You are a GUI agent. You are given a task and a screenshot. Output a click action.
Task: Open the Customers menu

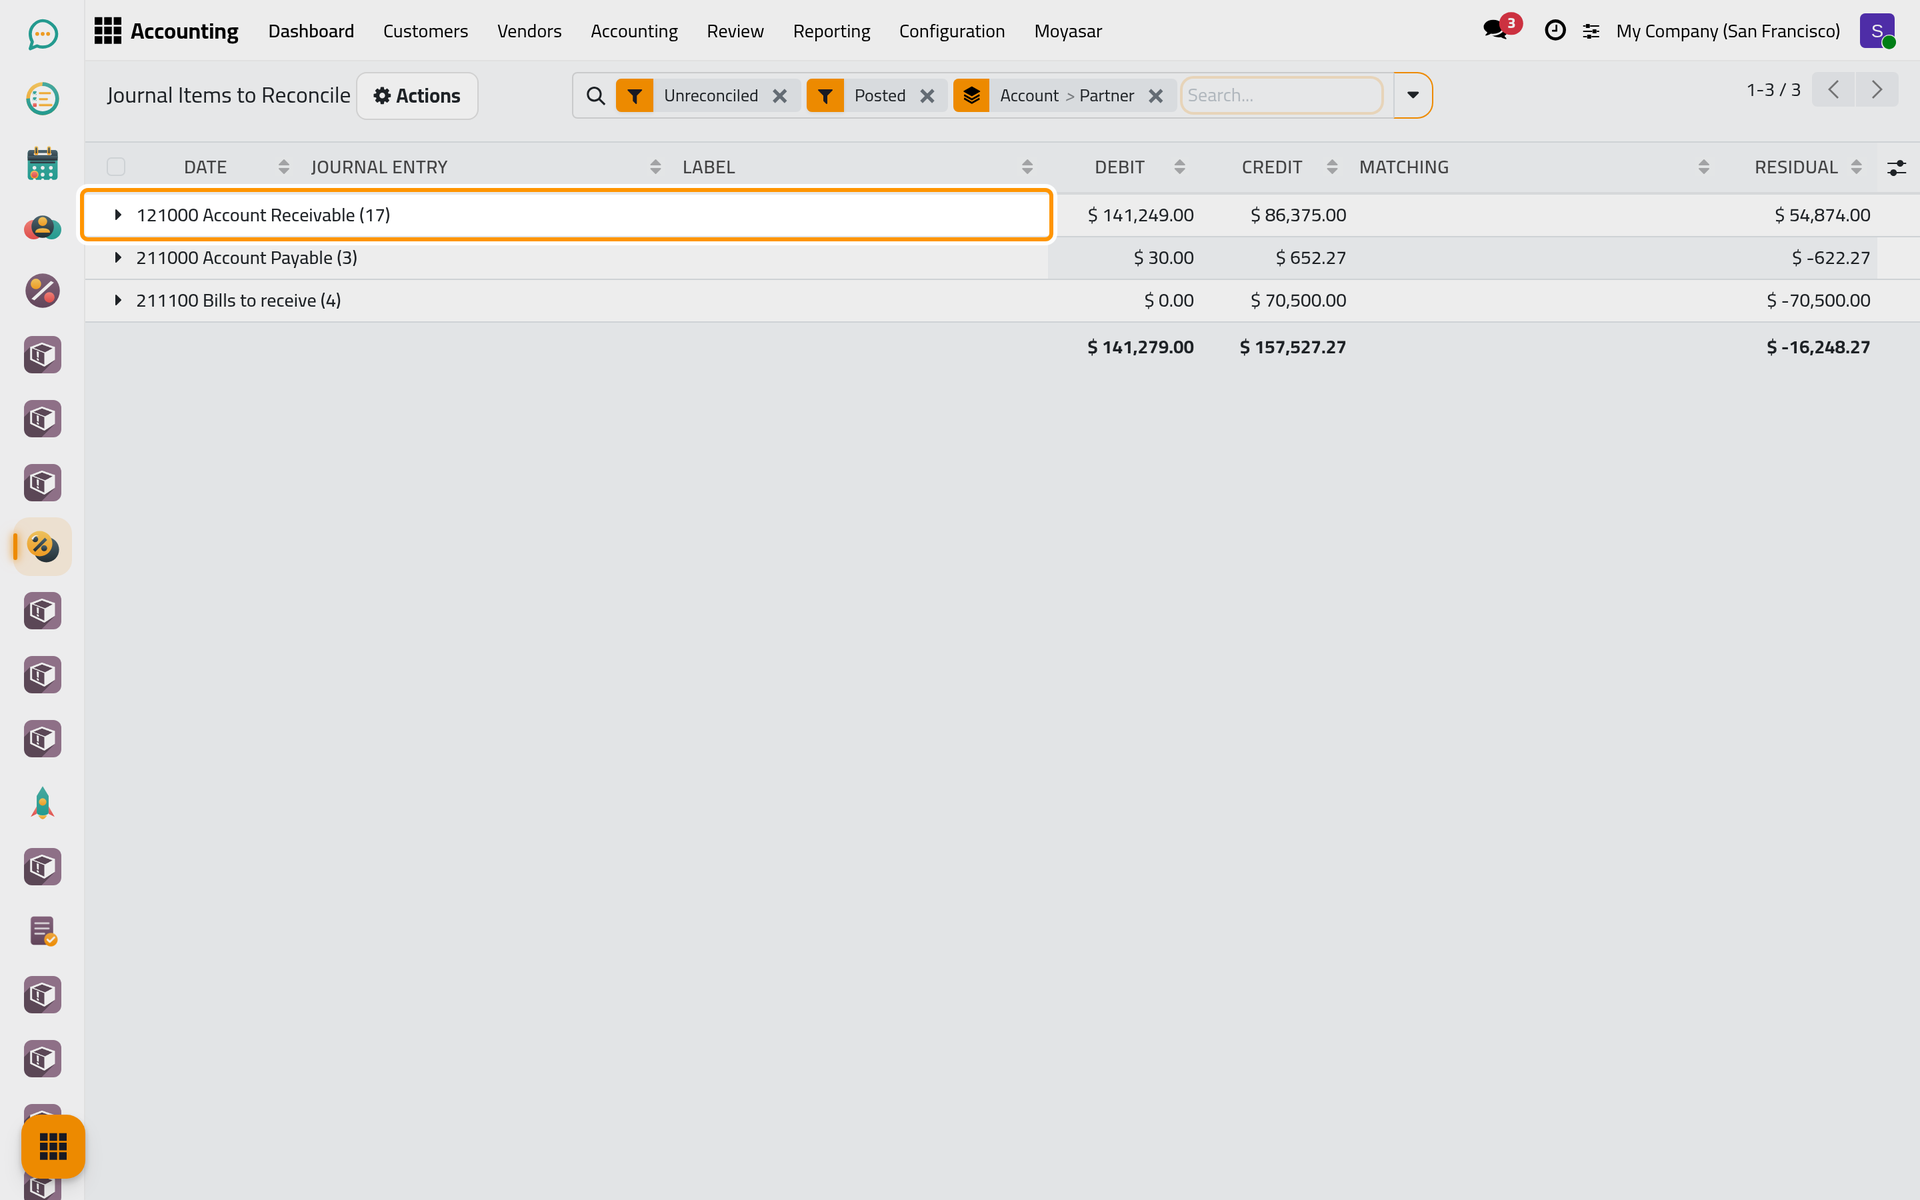[x=425, y=31]
